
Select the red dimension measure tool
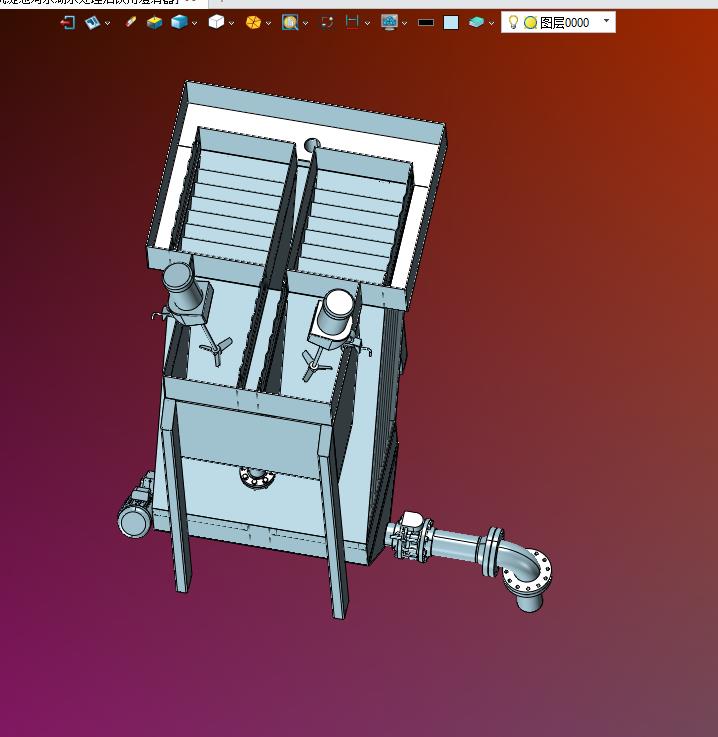pyautogui.click(x=352, y=22)
